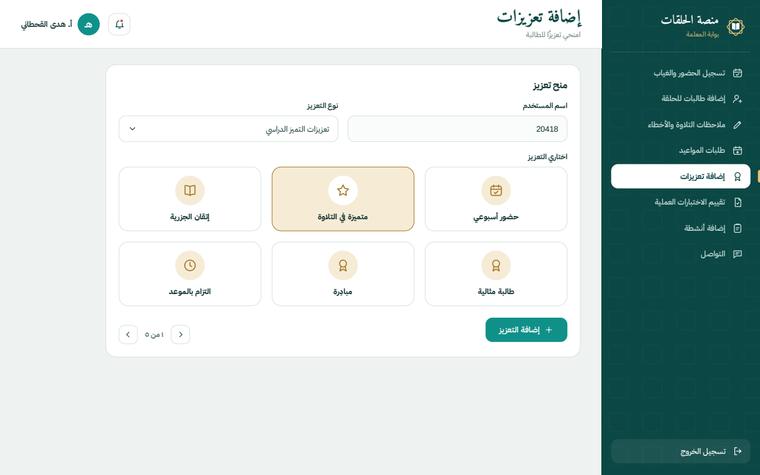Screen dimensions: 760x475
Task: Click the ribbon icon on مبادرة card
Action: point(343,265)
